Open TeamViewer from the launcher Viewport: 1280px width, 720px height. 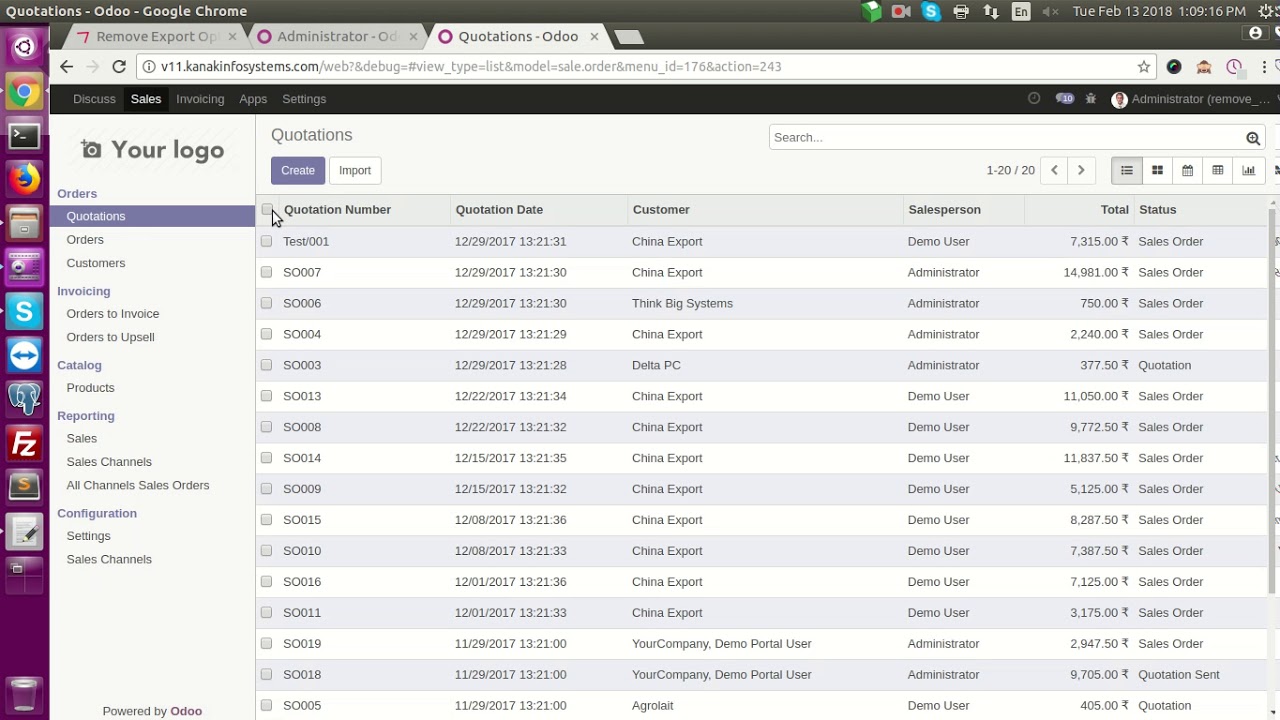tap(24, 355)
